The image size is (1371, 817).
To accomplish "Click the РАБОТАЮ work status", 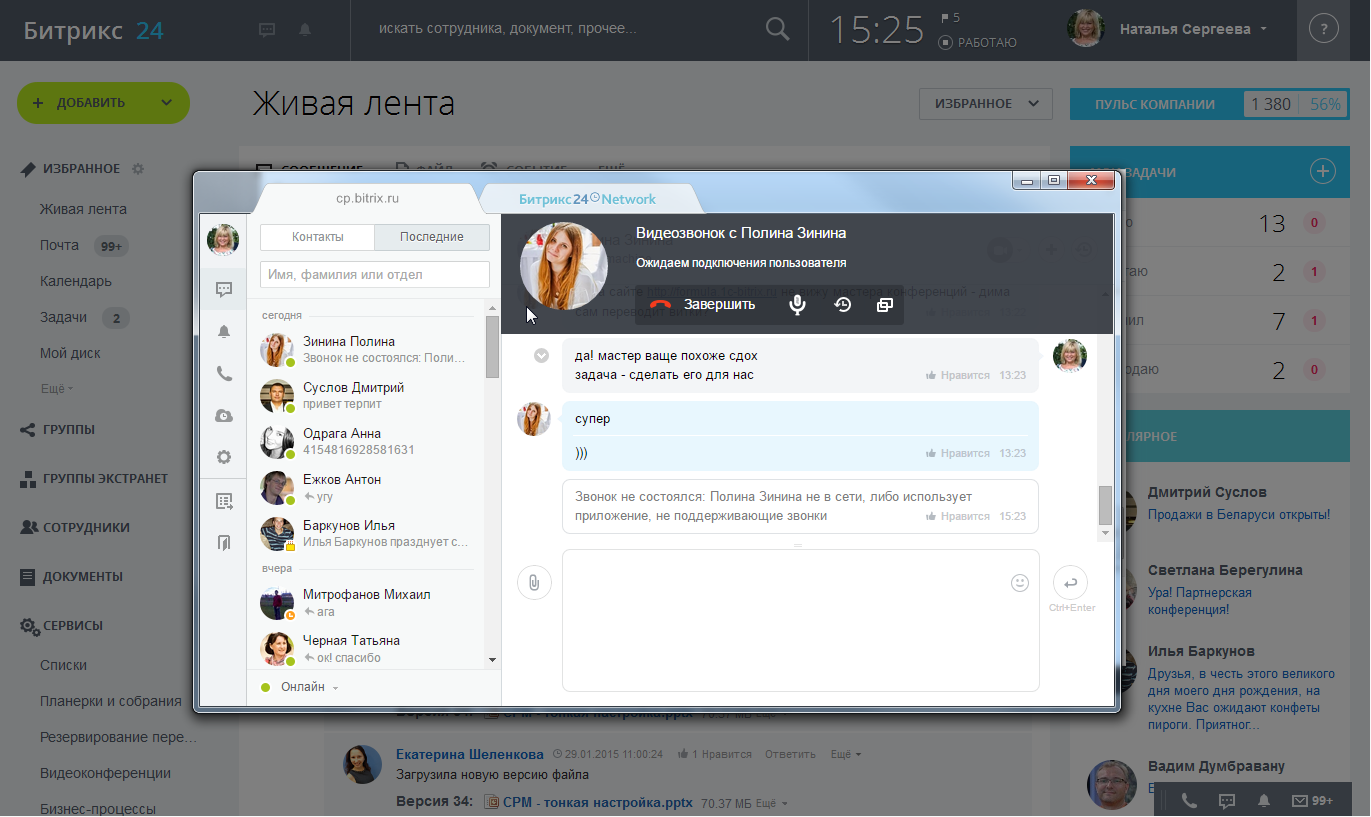I will [x=978, y=42].
